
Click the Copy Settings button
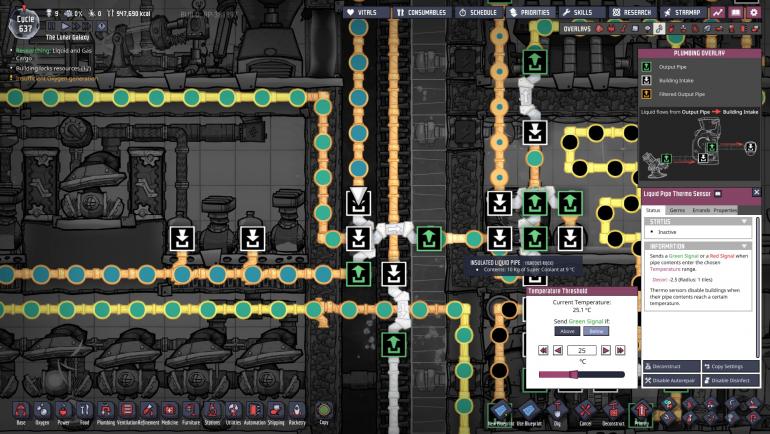(x=730, y=366)
